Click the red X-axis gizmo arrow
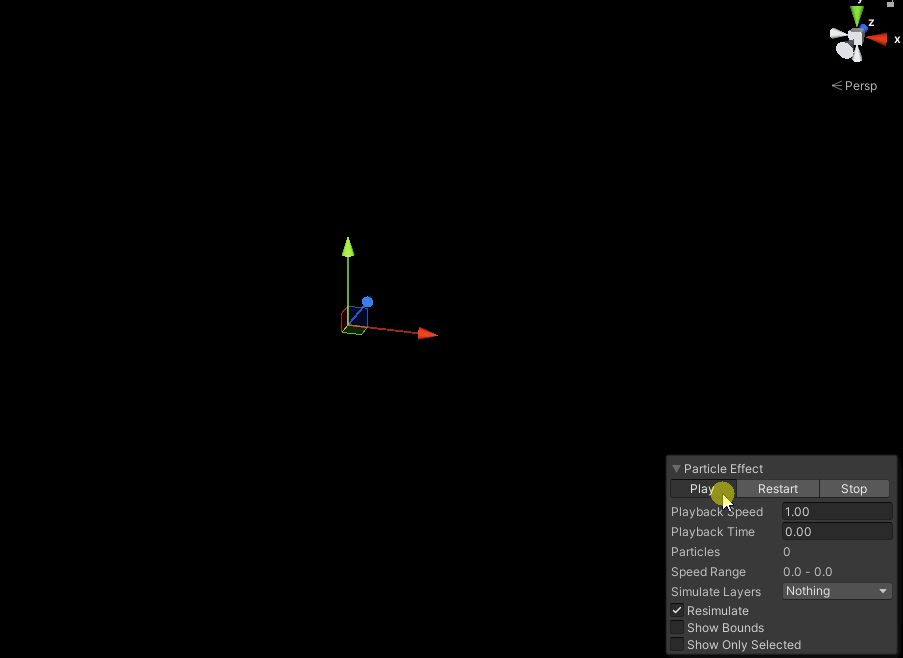The image size is (903, 658). coord(428,333)
